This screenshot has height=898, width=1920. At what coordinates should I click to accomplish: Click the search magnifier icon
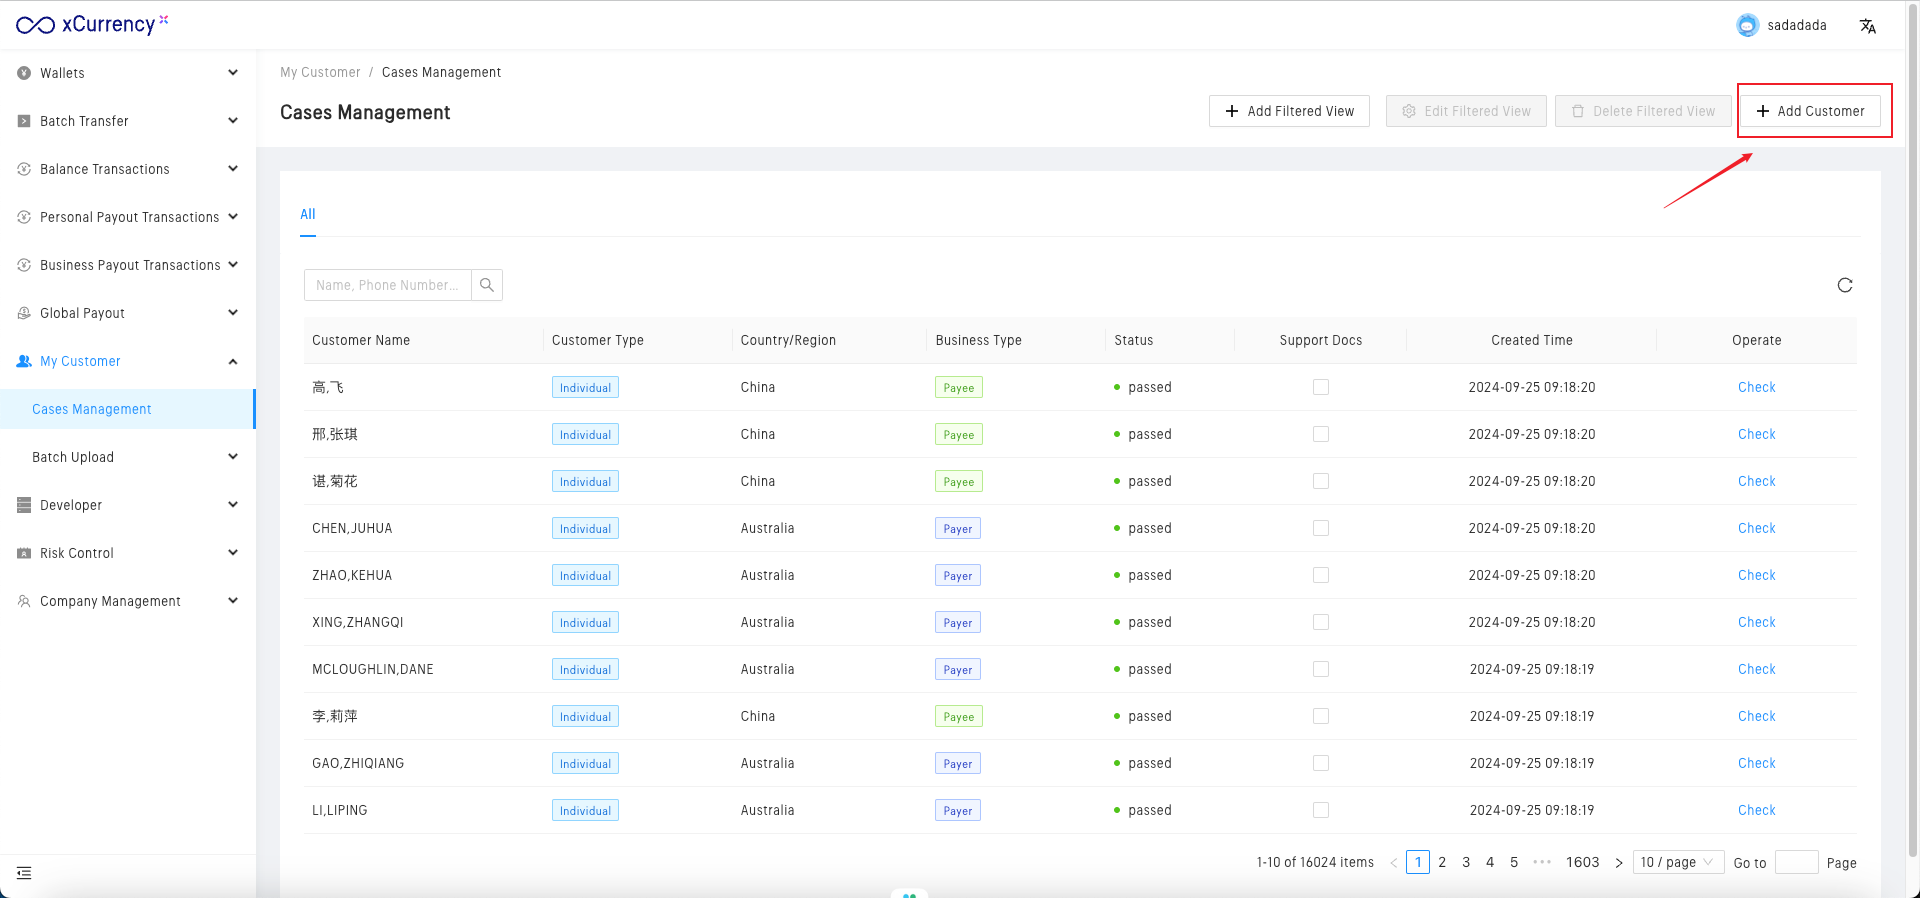(x=487, y=285)
